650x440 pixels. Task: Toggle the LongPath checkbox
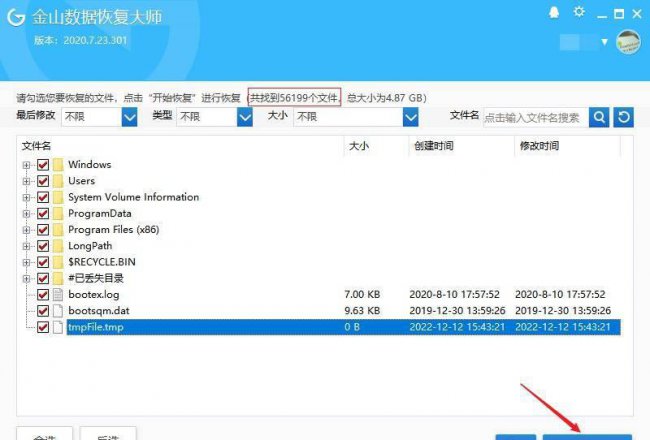(x=43, y=246)
